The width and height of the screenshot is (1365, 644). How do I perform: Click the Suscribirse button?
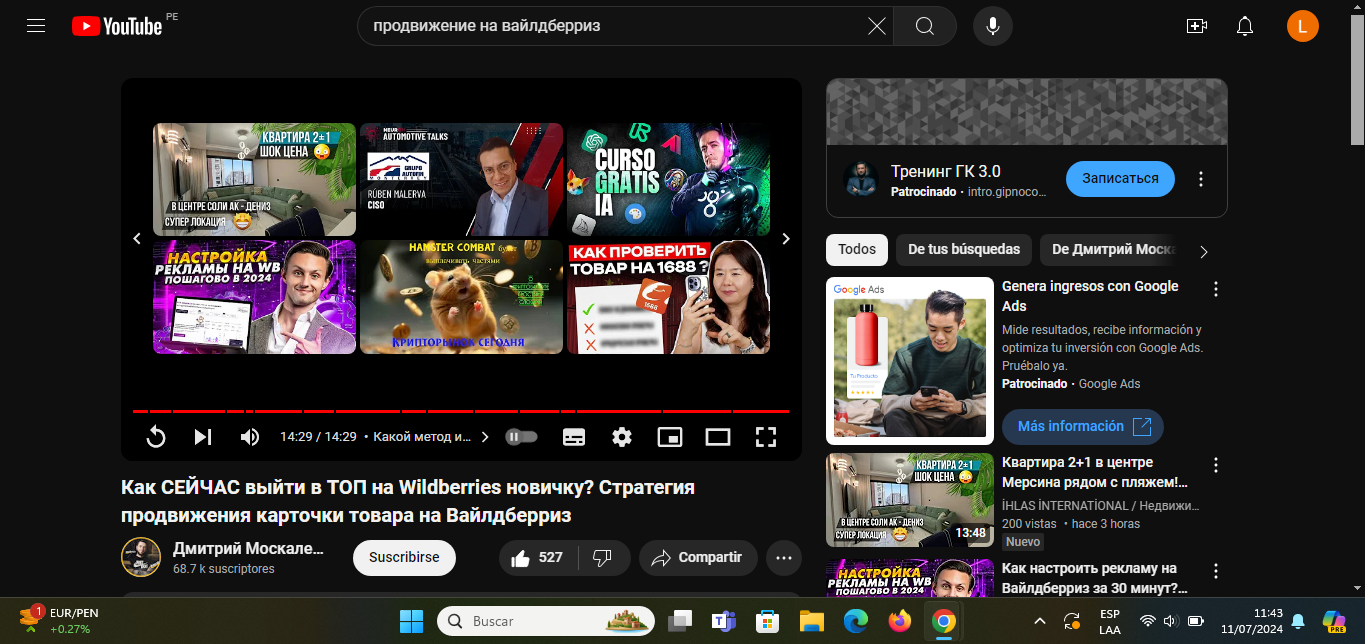404,558
